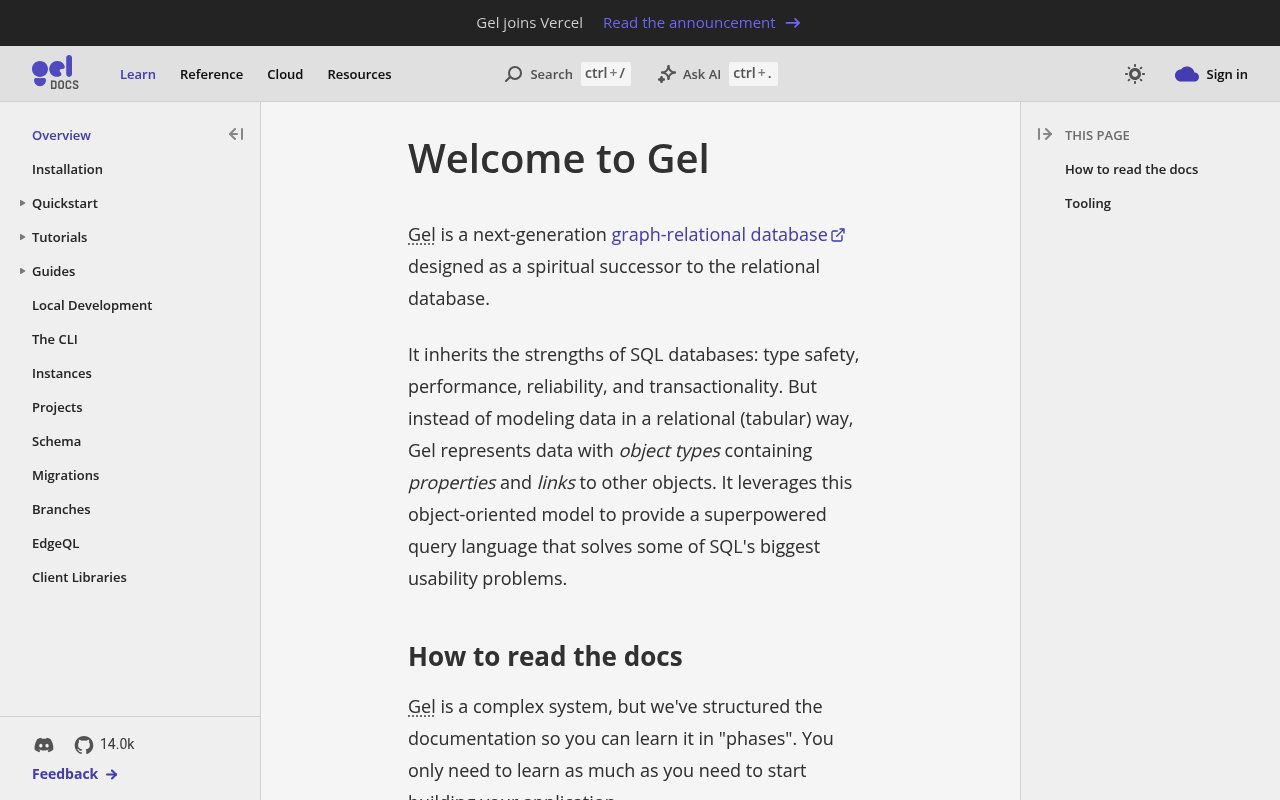Open Instances page
This screenshot has width=1280, height=800.
tap(62, 373)
